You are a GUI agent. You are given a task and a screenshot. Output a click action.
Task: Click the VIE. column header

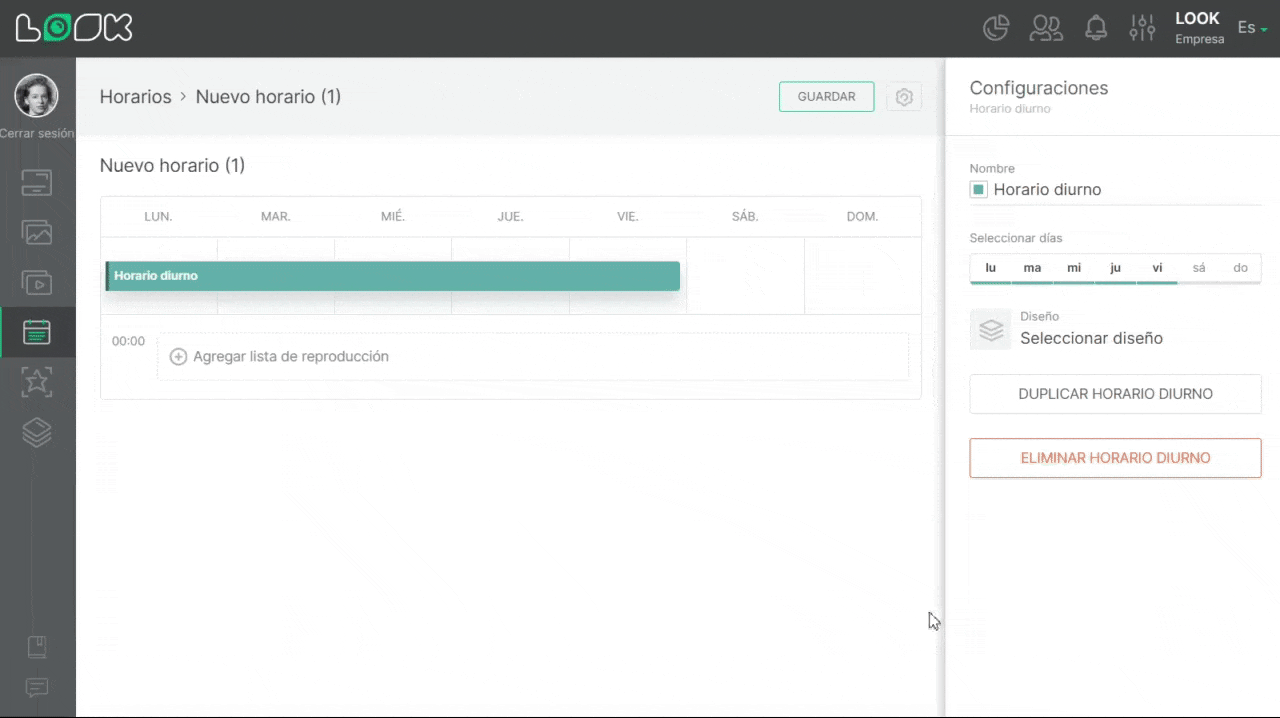pyautogui.click(x=628, y=216)
